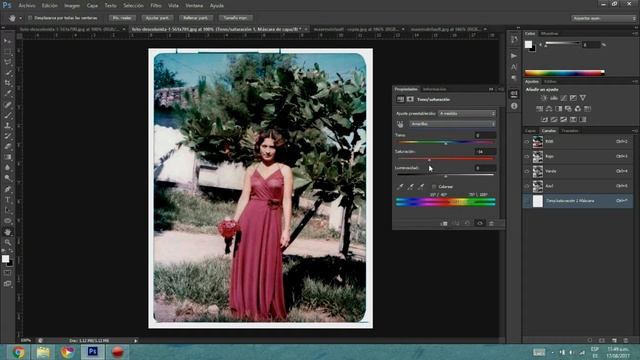640x360 pixels.
Task: Select the Pen tool
Action: coord(7,189)
